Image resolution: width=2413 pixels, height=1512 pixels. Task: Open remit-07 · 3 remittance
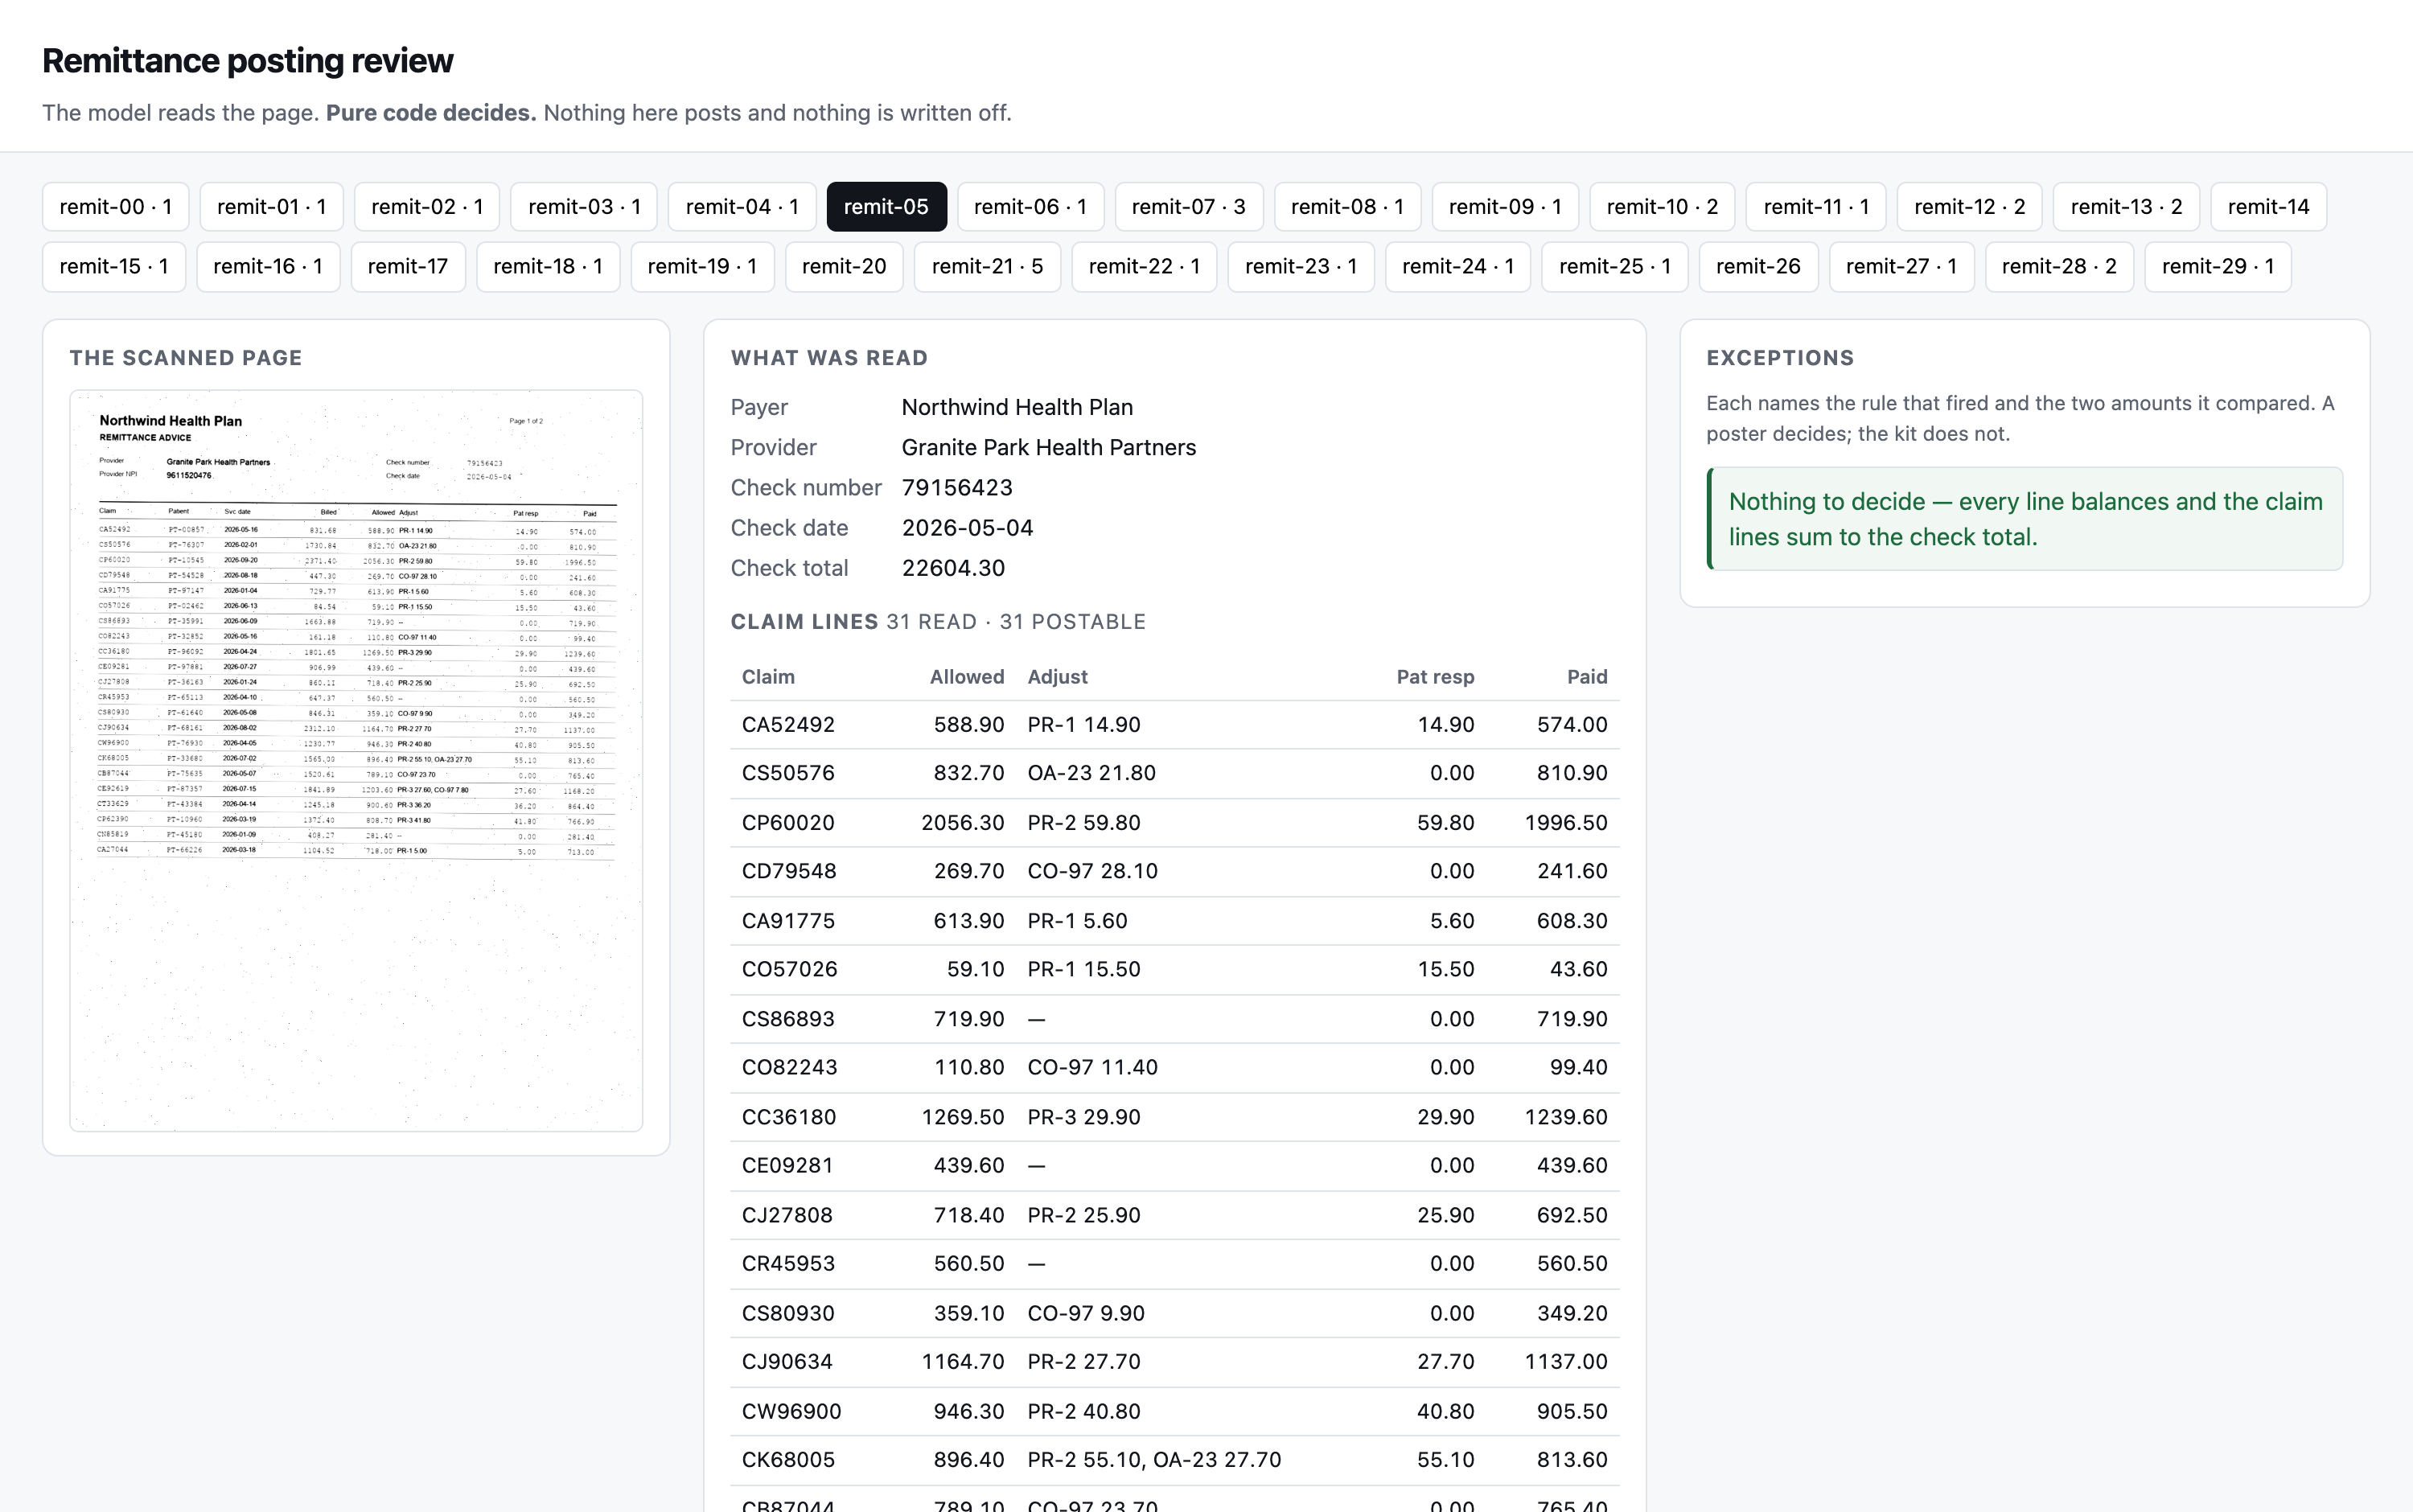(1188, 207)
